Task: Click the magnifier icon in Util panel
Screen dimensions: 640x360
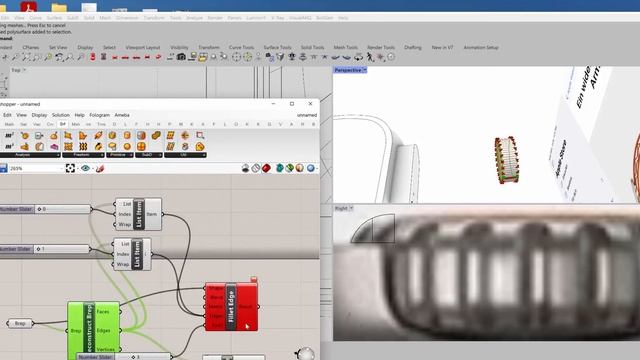Action: pos(200,136)
